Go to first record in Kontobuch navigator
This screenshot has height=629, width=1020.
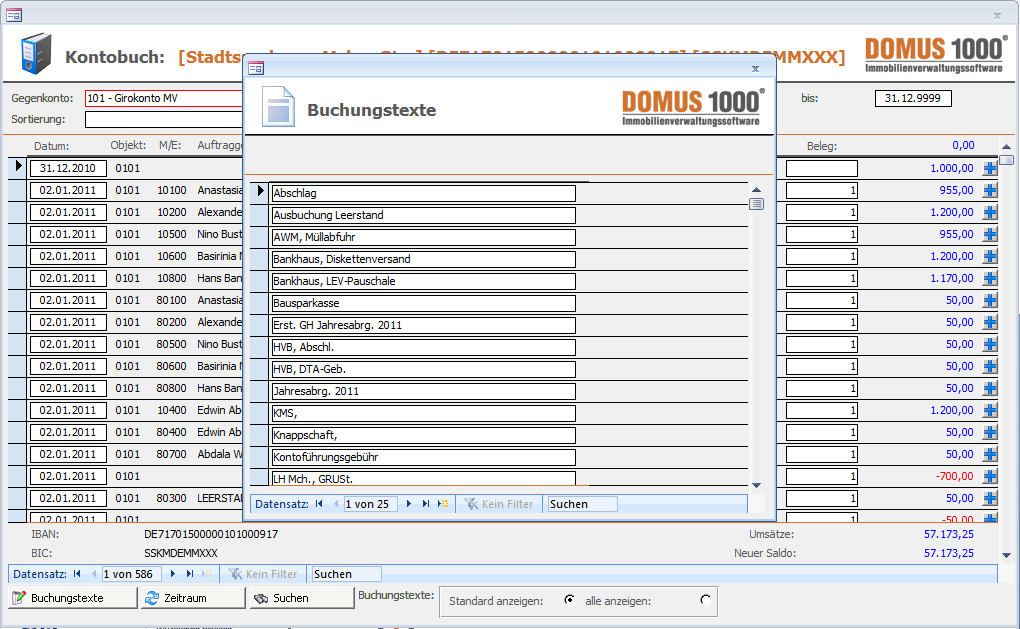(77, 574)
